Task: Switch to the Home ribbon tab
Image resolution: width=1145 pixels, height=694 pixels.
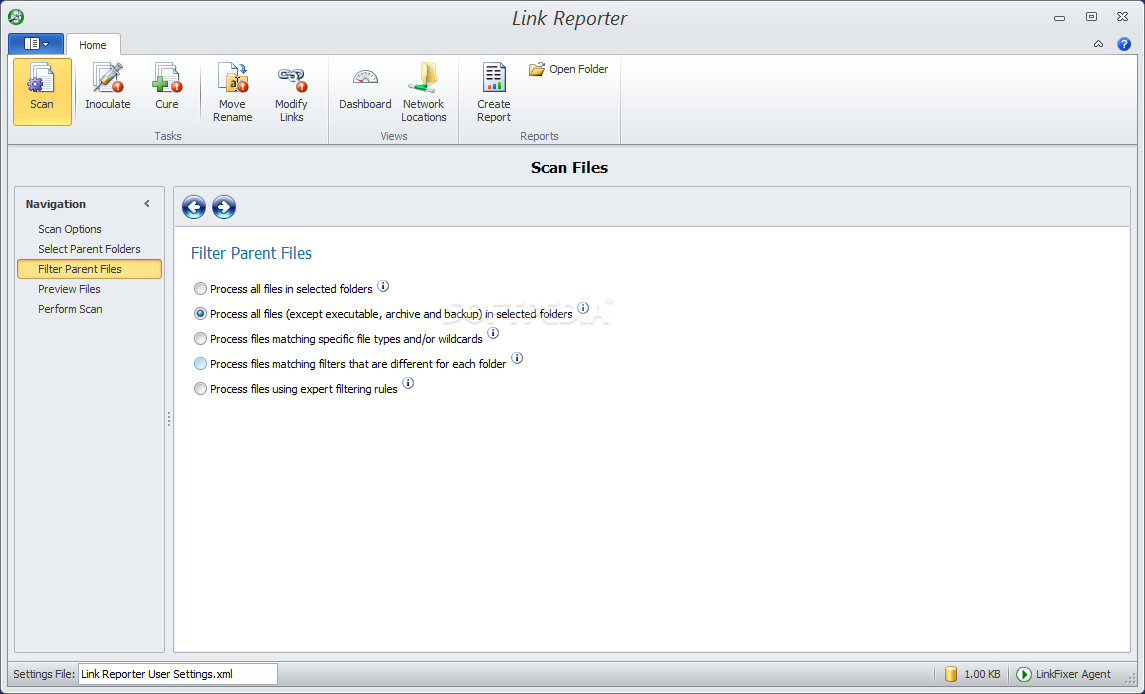Action: (x=93, y=45)
